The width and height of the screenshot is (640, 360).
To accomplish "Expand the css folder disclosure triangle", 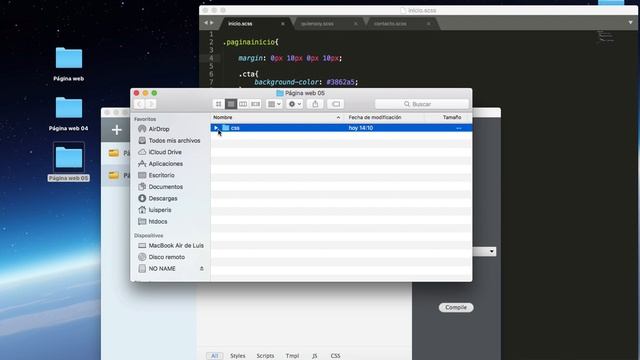I will (x=216, y=128).
